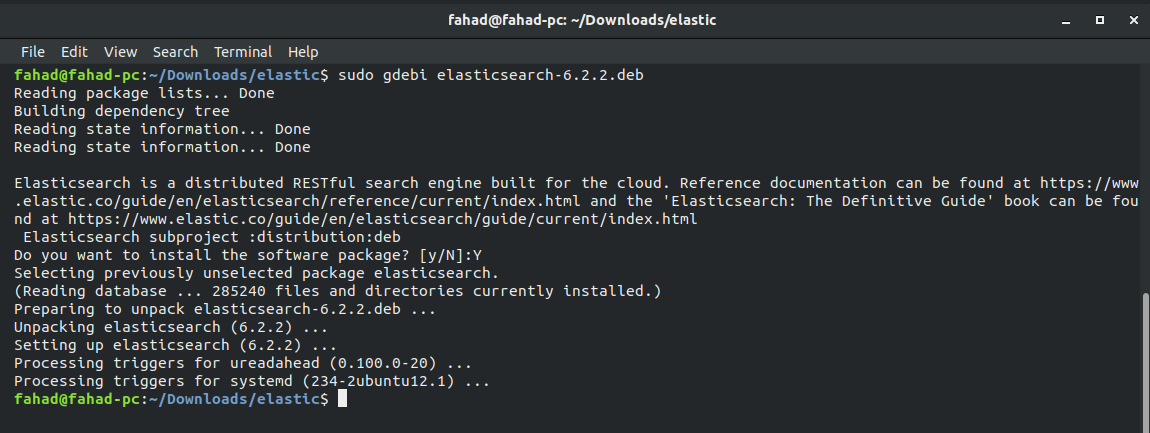Click the 'Unpacking elasticsearch (6.2.2)' line

[x=171, y=327]
